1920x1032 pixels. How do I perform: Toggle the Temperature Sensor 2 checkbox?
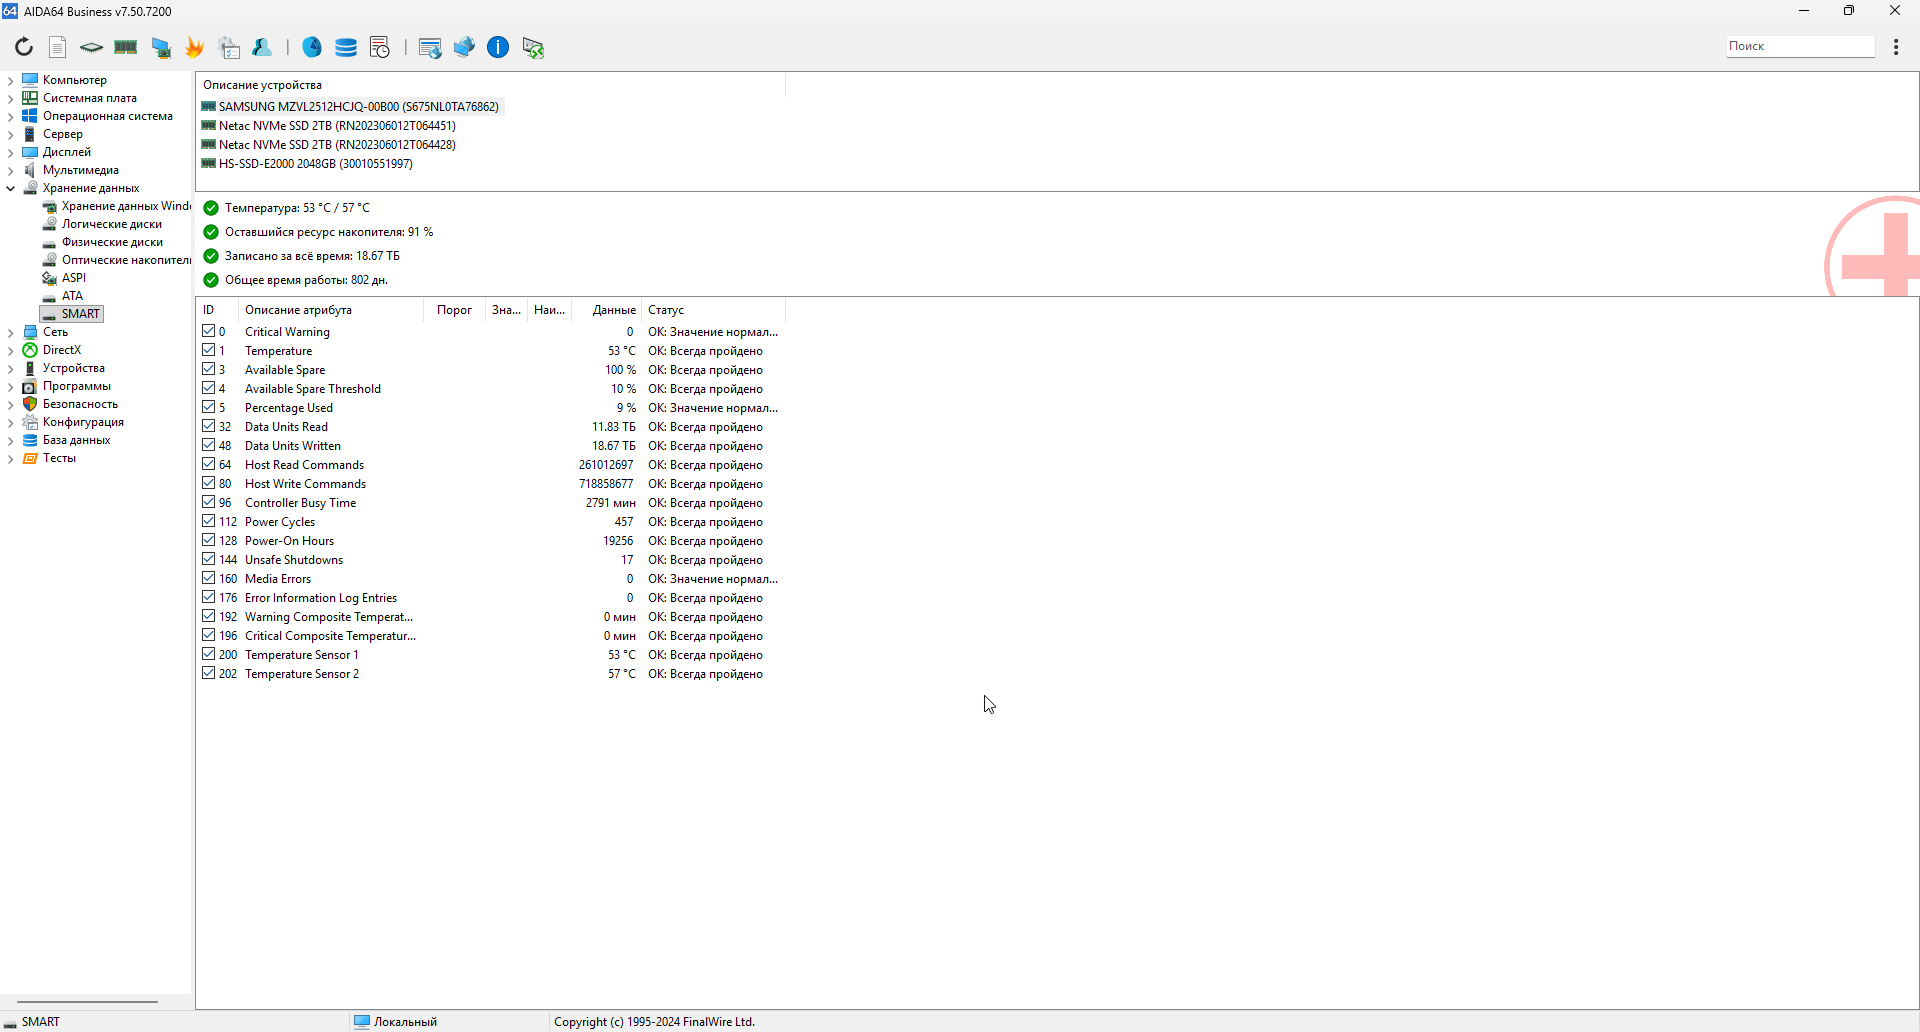tap(208, 673)
